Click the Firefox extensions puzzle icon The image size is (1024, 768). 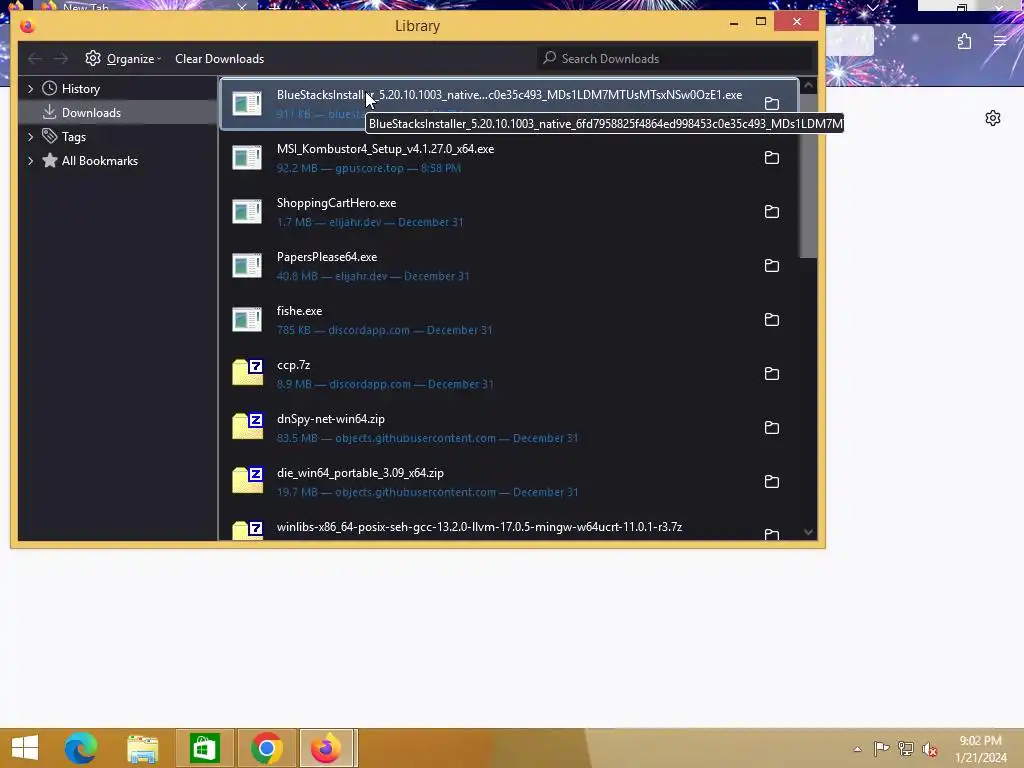click(x=965, y=42)
